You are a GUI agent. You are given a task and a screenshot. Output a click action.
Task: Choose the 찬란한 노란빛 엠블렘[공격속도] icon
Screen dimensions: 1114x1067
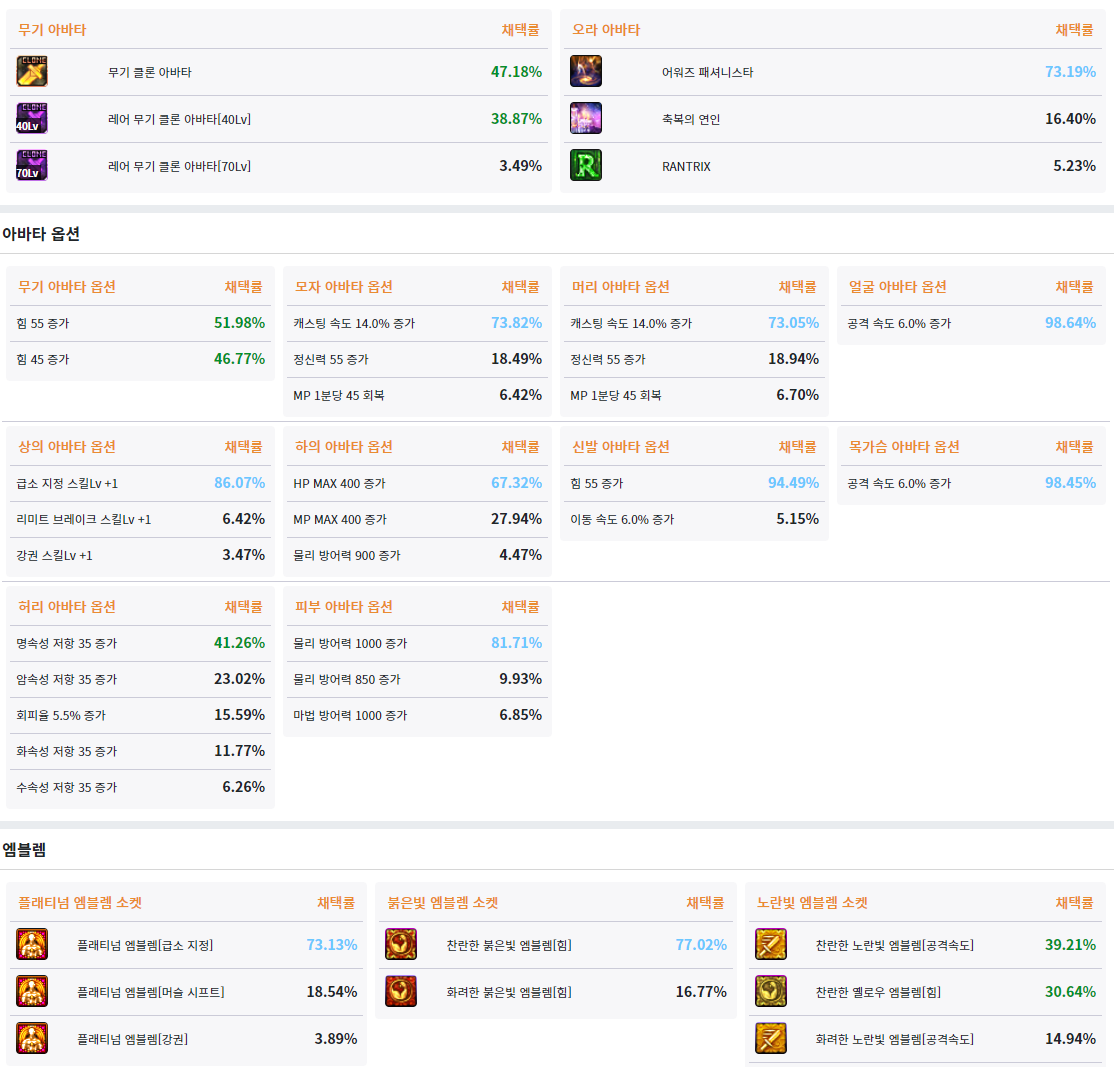pyautogui.click(x=771, y=945)
